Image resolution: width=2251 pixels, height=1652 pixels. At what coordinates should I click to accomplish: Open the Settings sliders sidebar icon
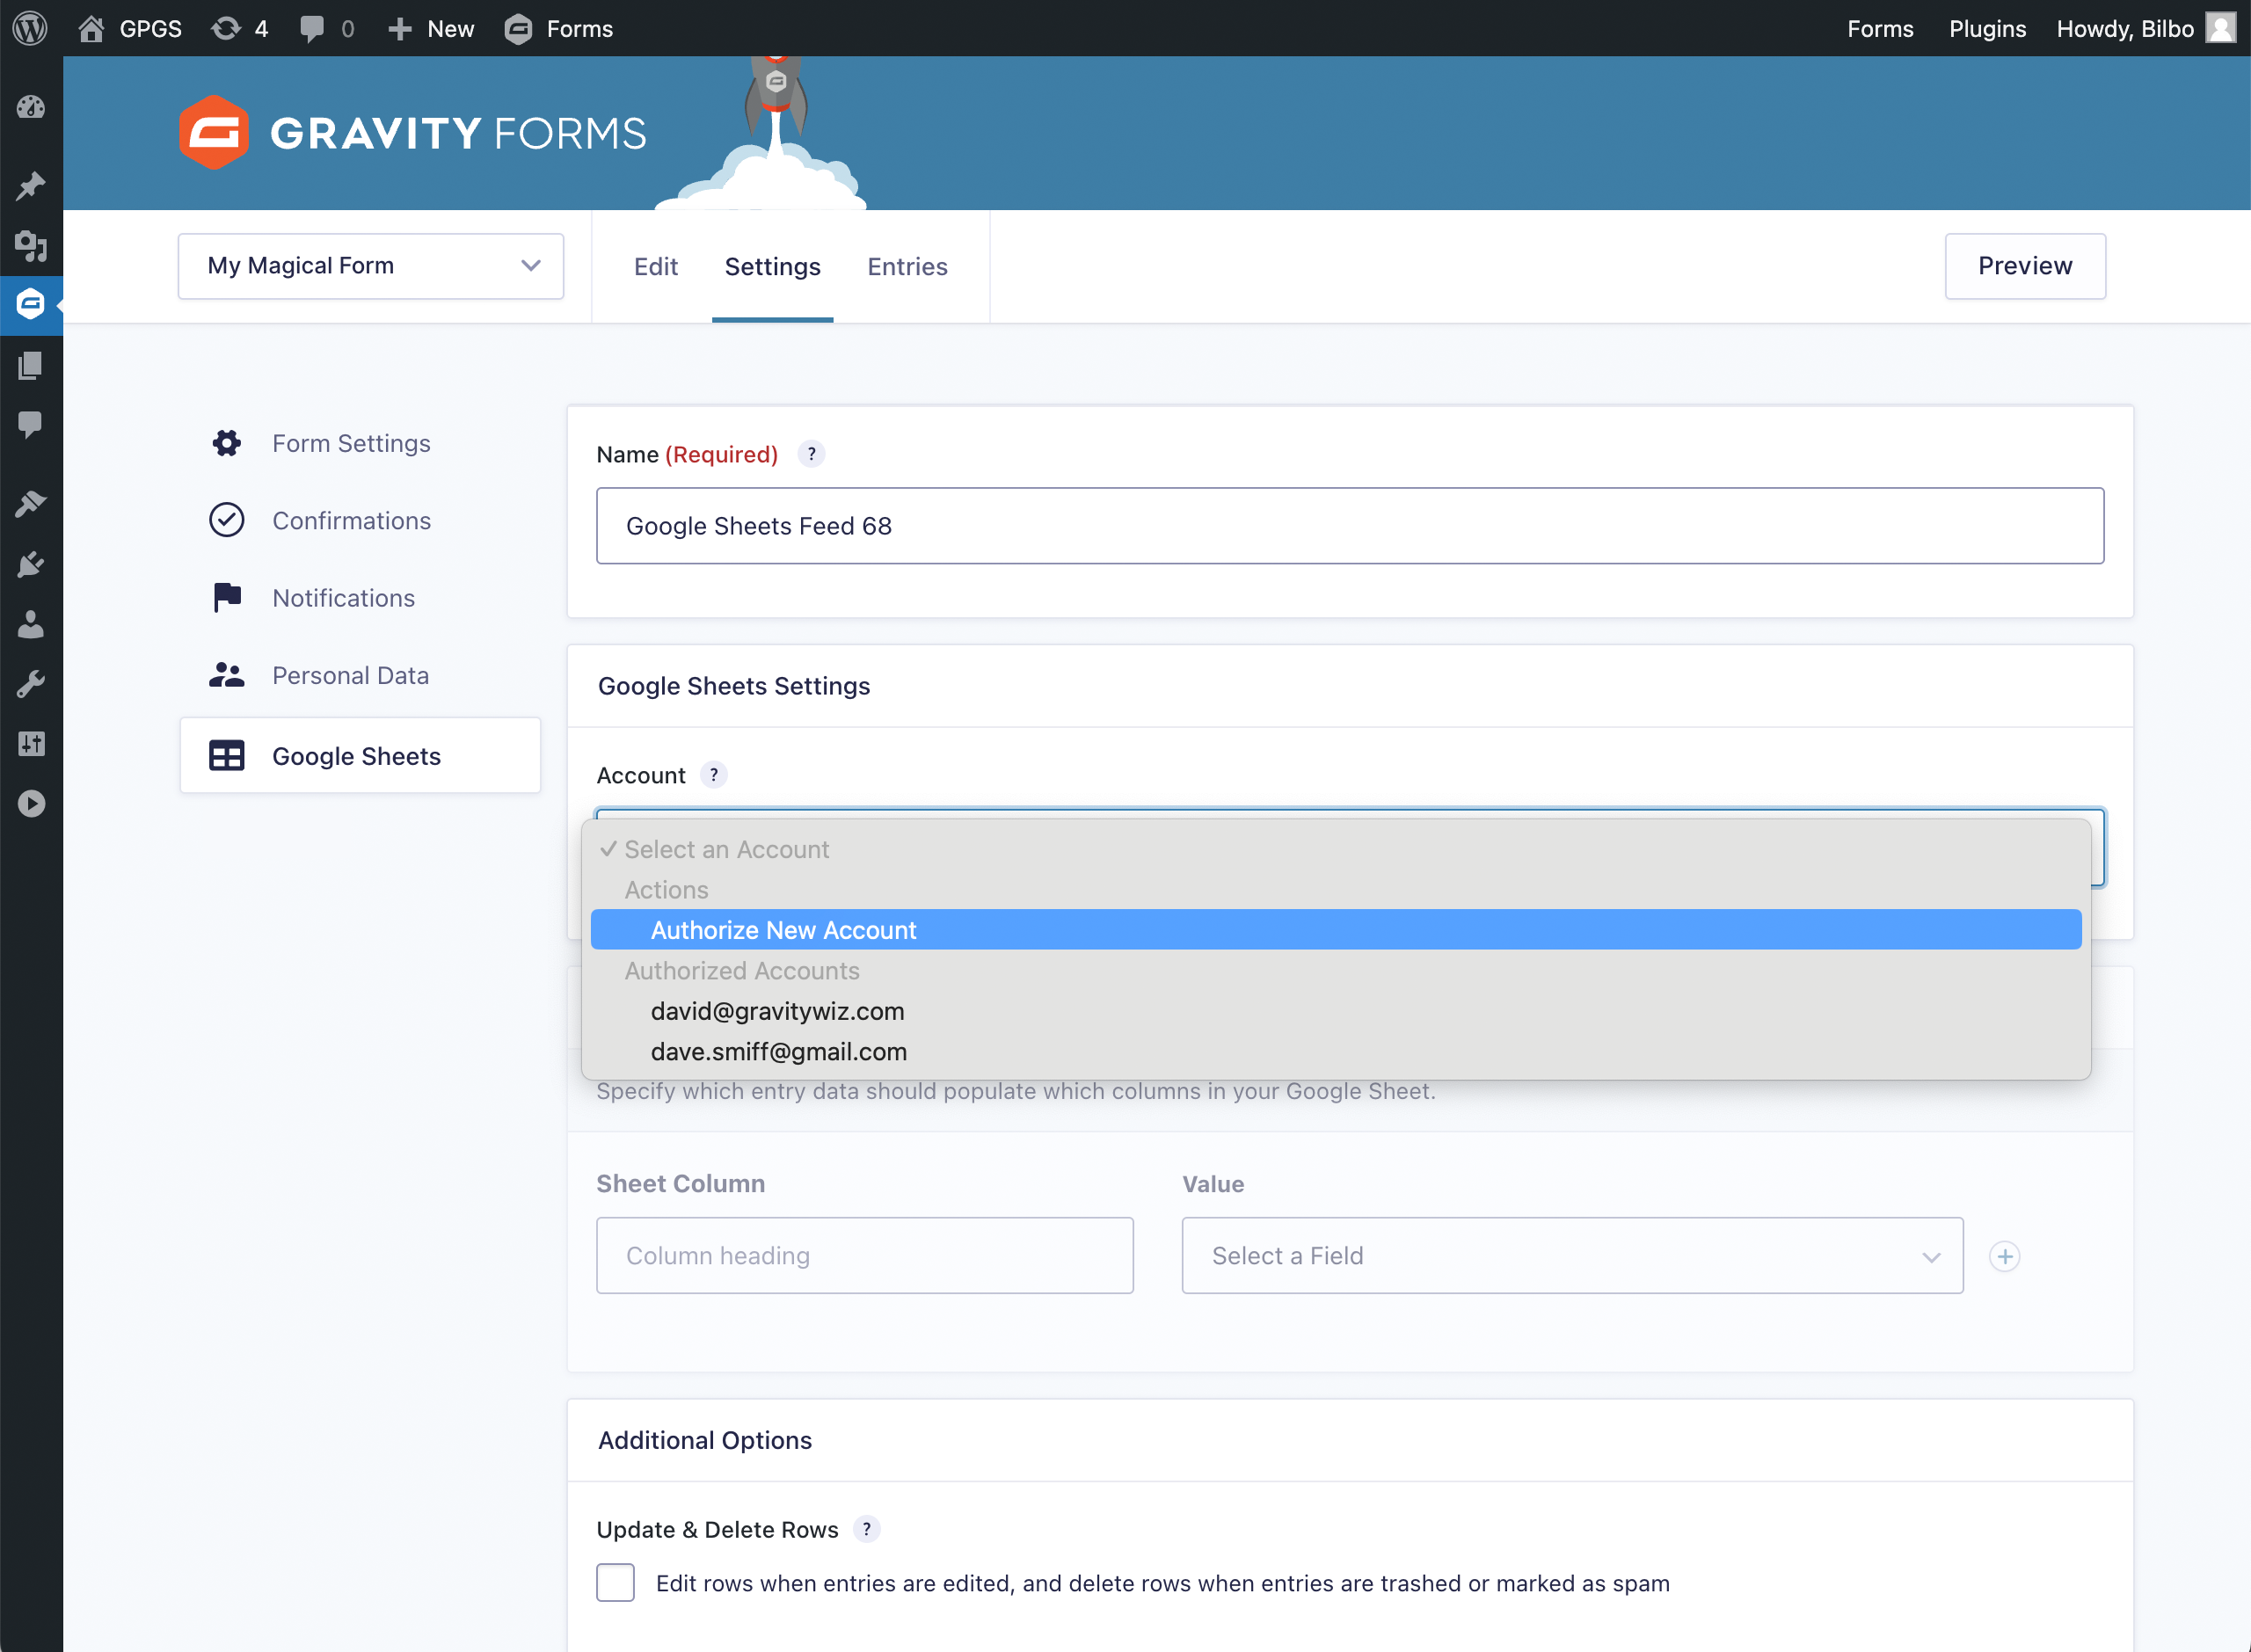[31, 743]
